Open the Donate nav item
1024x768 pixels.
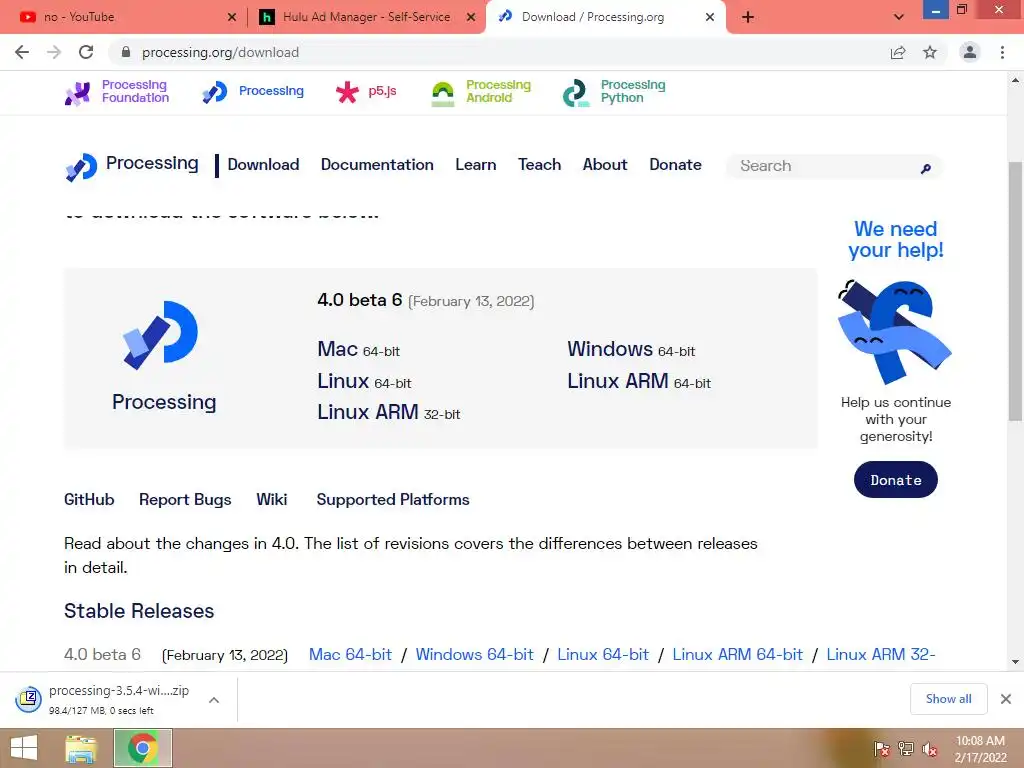click(675, 165)
